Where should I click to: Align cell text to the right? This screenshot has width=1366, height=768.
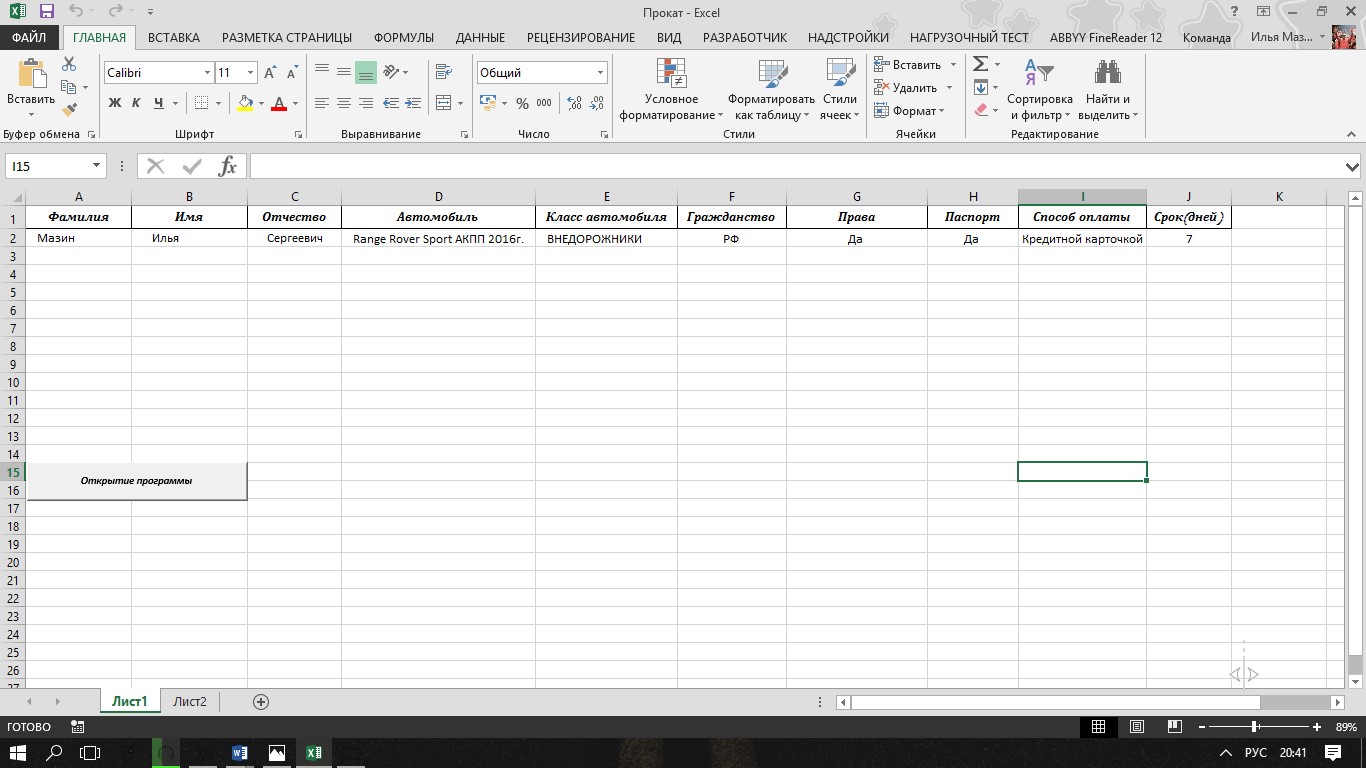(x=366, y=103)
